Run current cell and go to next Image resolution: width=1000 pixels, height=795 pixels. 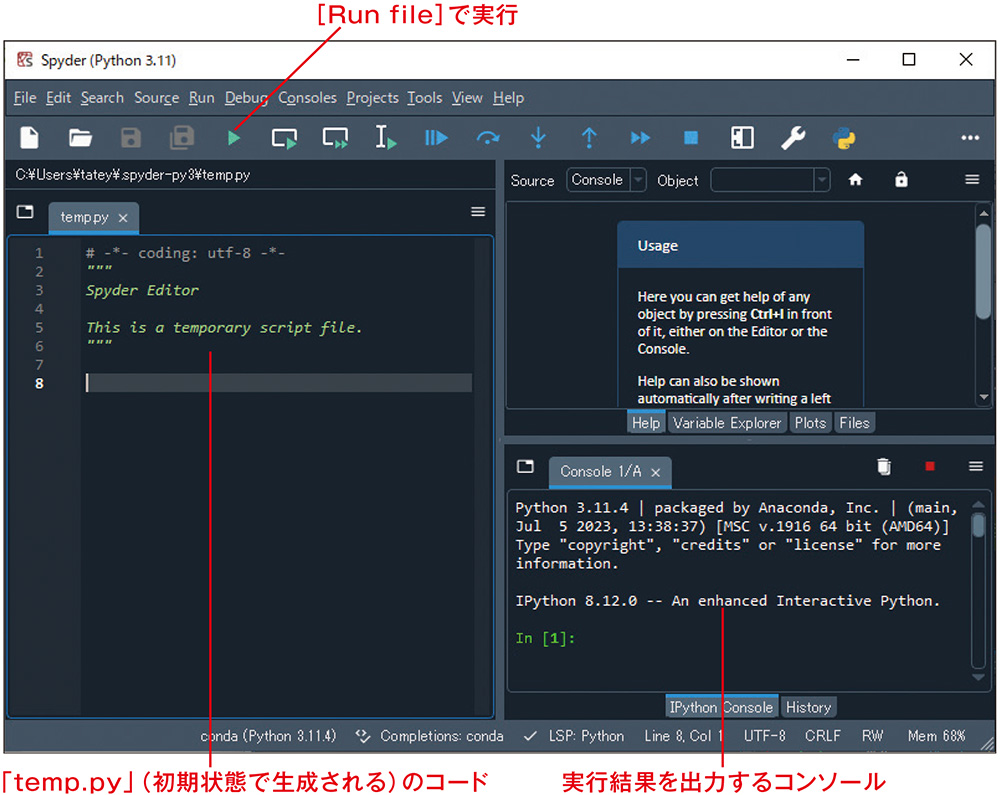point(335,138)
